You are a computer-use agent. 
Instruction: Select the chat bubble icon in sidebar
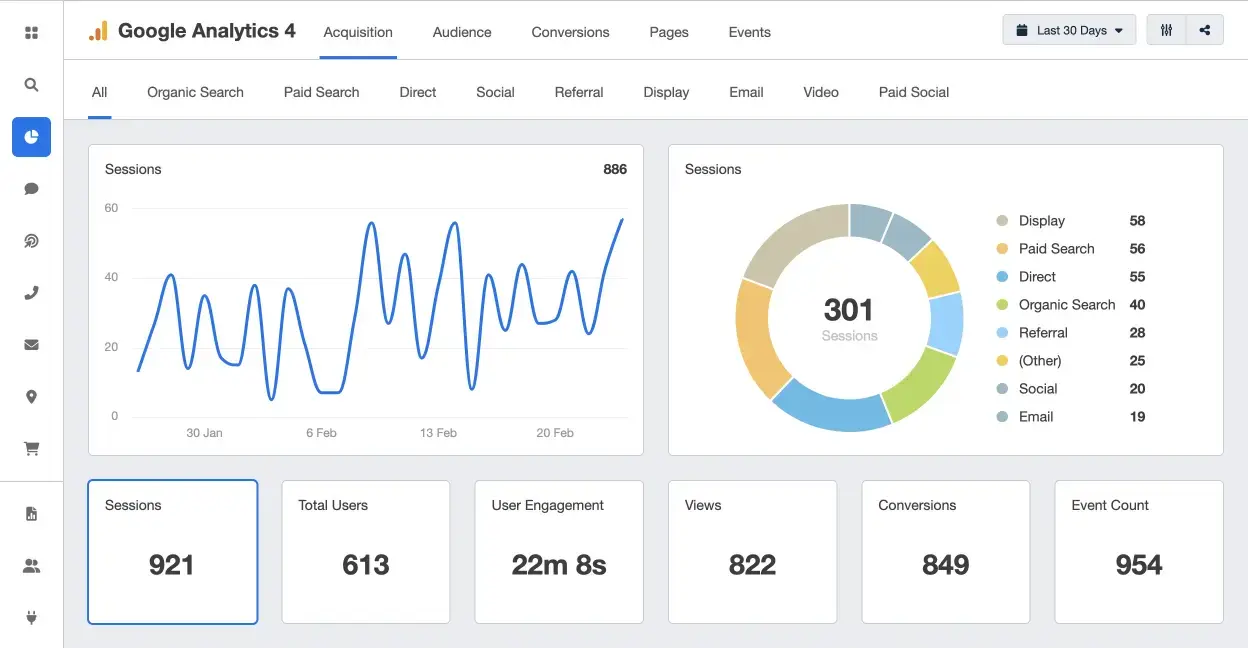point(31,188)
